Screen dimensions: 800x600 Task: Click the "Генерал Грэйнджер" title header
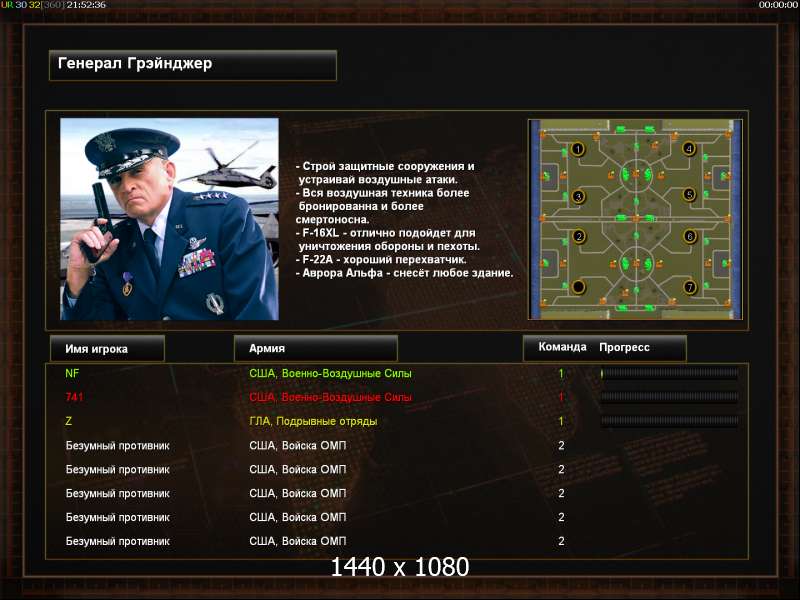193,65
